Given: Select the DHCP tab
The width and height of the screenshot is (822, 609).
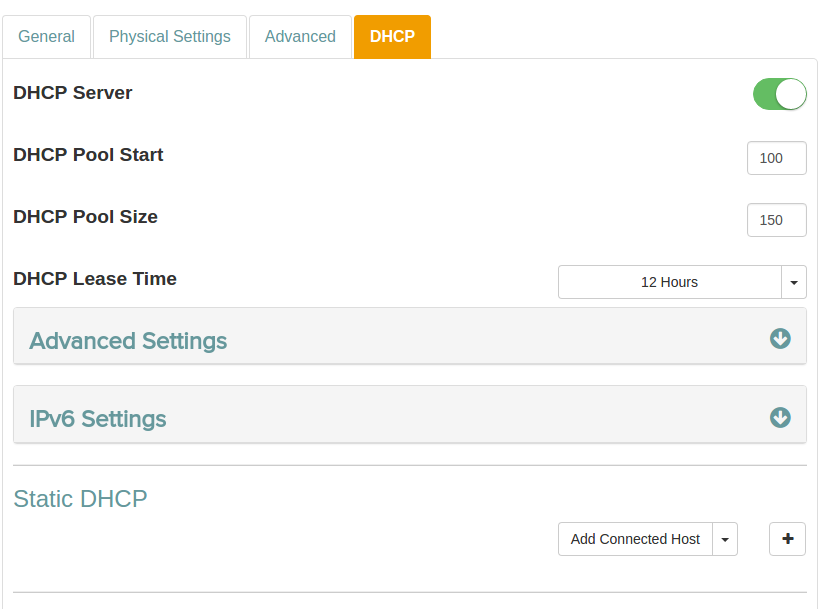Looking at the screenshot, I should 392,37.
